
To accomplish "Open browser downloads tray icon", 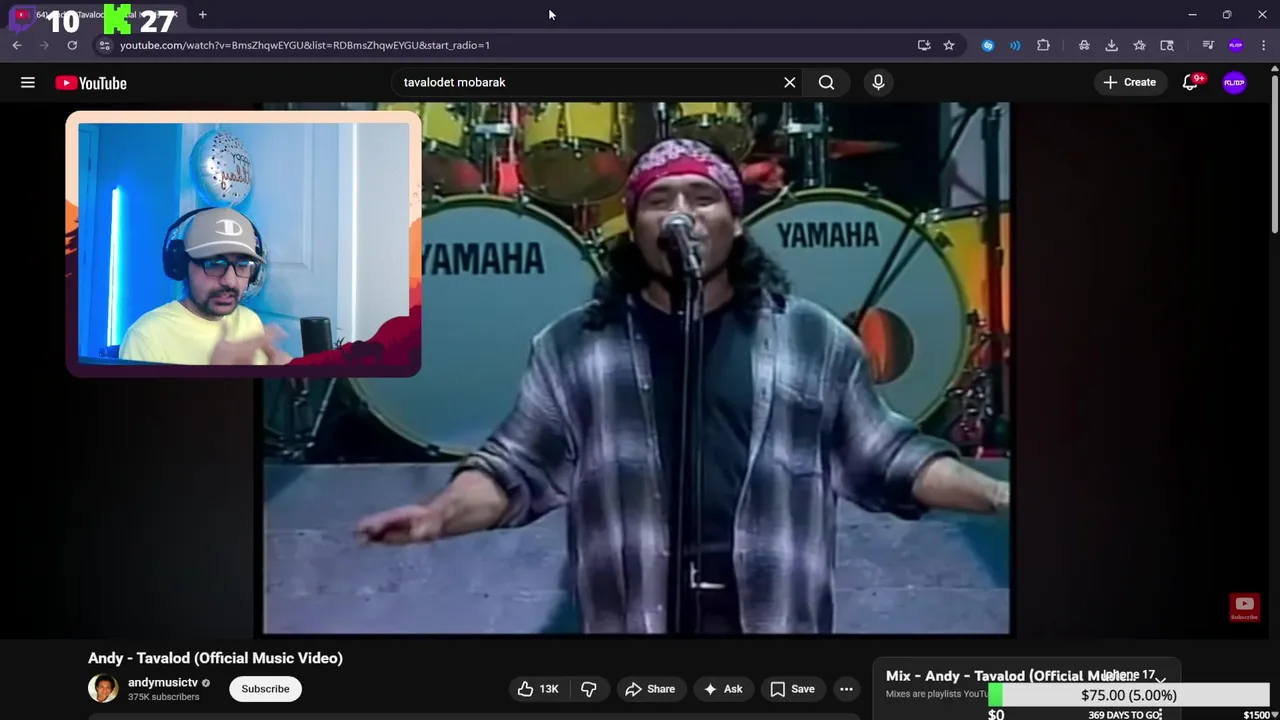I will 1111,45.
